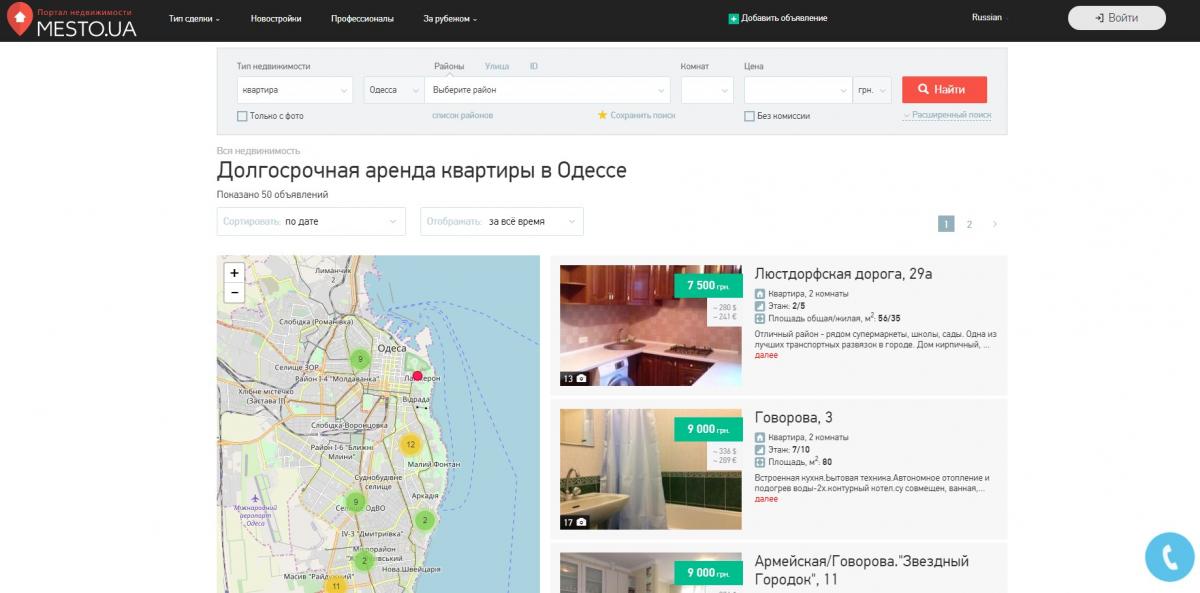Check the Только с фото checkbox

[242, 116]
